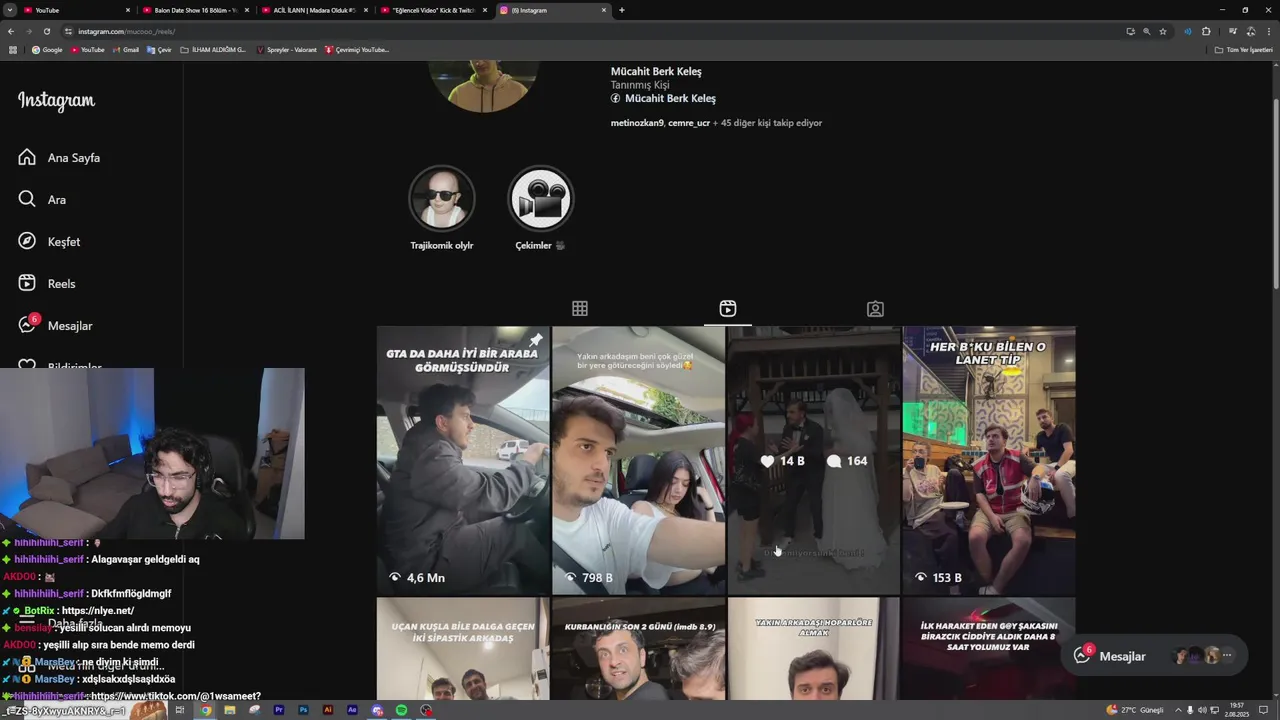Open the Tüm Yer İşaretleri folder
This screenshot has width=1280, height=720.
click(1243, 49)
